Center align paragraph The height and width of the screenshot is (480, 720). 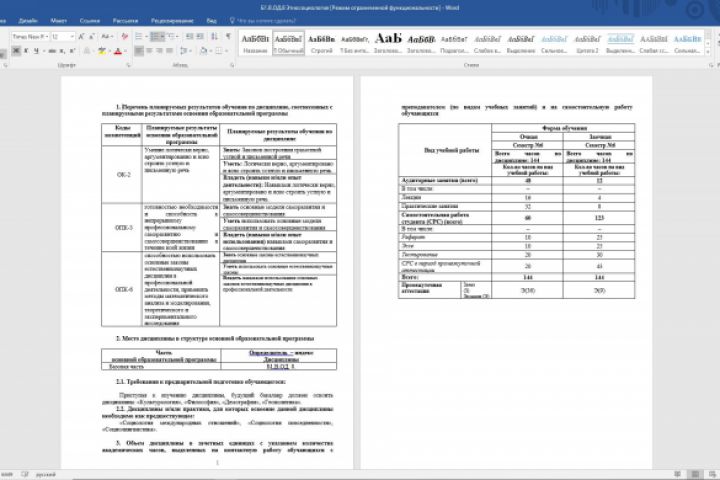point(149,51)
